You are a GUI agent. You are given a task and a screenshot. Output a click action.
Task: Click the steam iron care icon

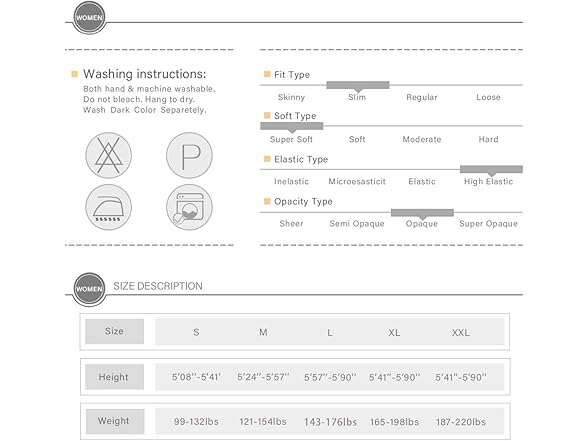click(x=108, y=207)
